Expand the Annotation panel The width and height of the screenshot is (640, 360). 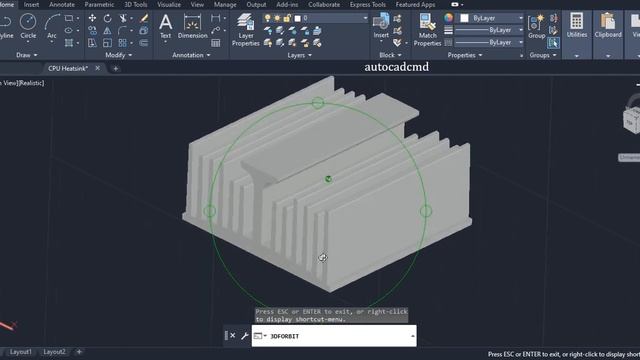191,55
